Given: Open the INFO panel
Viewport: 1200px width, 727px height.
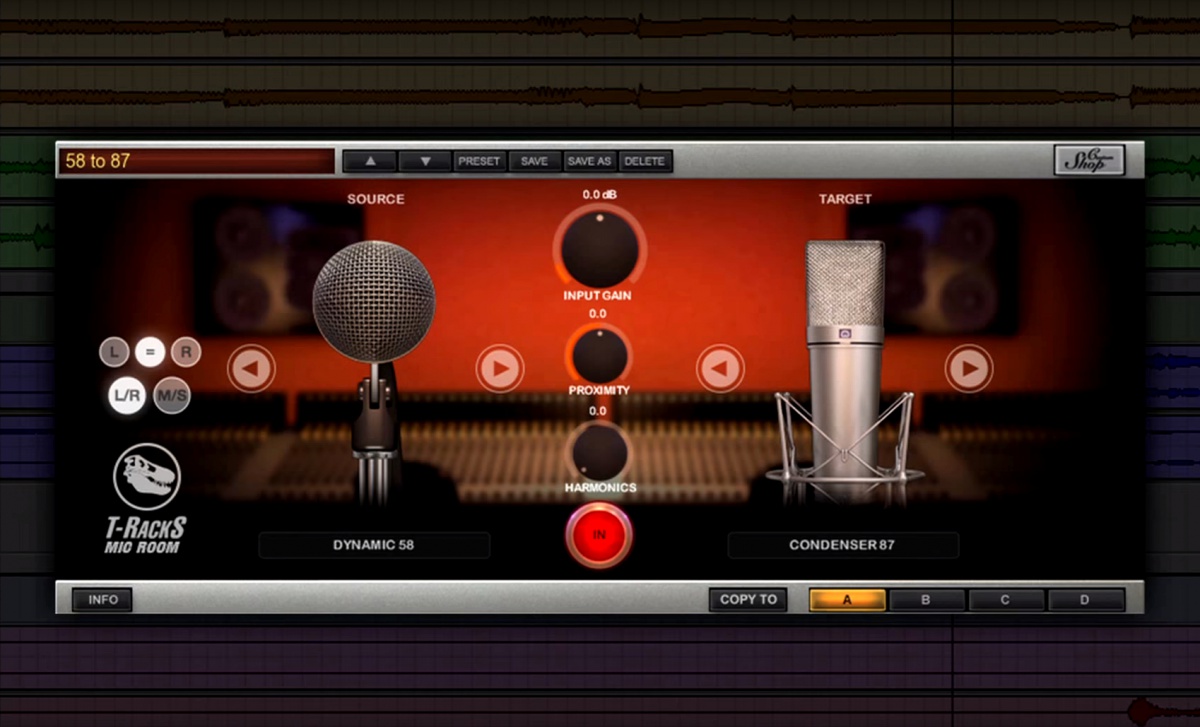Looking at the screenshot, I should [103, 600].
